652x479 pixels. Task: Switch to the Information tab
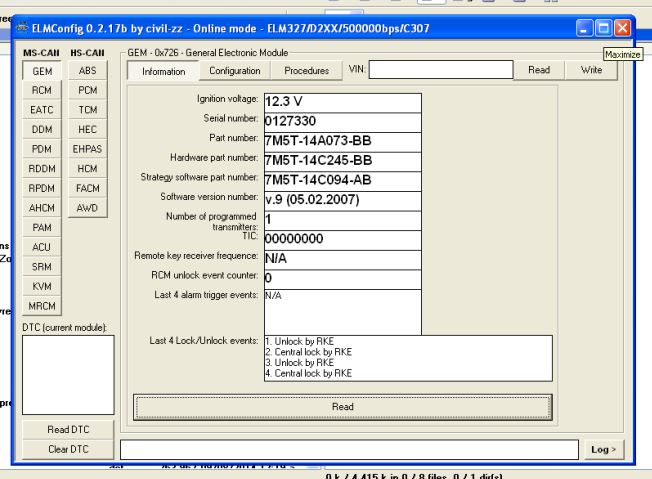point(163,71)
